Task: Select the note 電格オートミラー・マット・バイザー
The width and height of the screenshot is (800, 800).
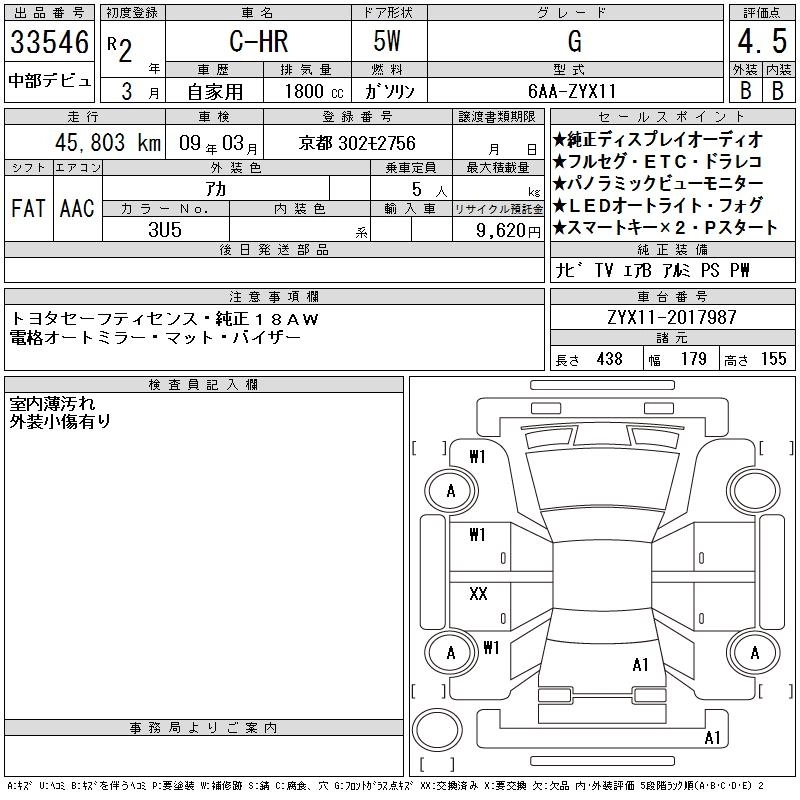Action: click(x=156, y=337)
